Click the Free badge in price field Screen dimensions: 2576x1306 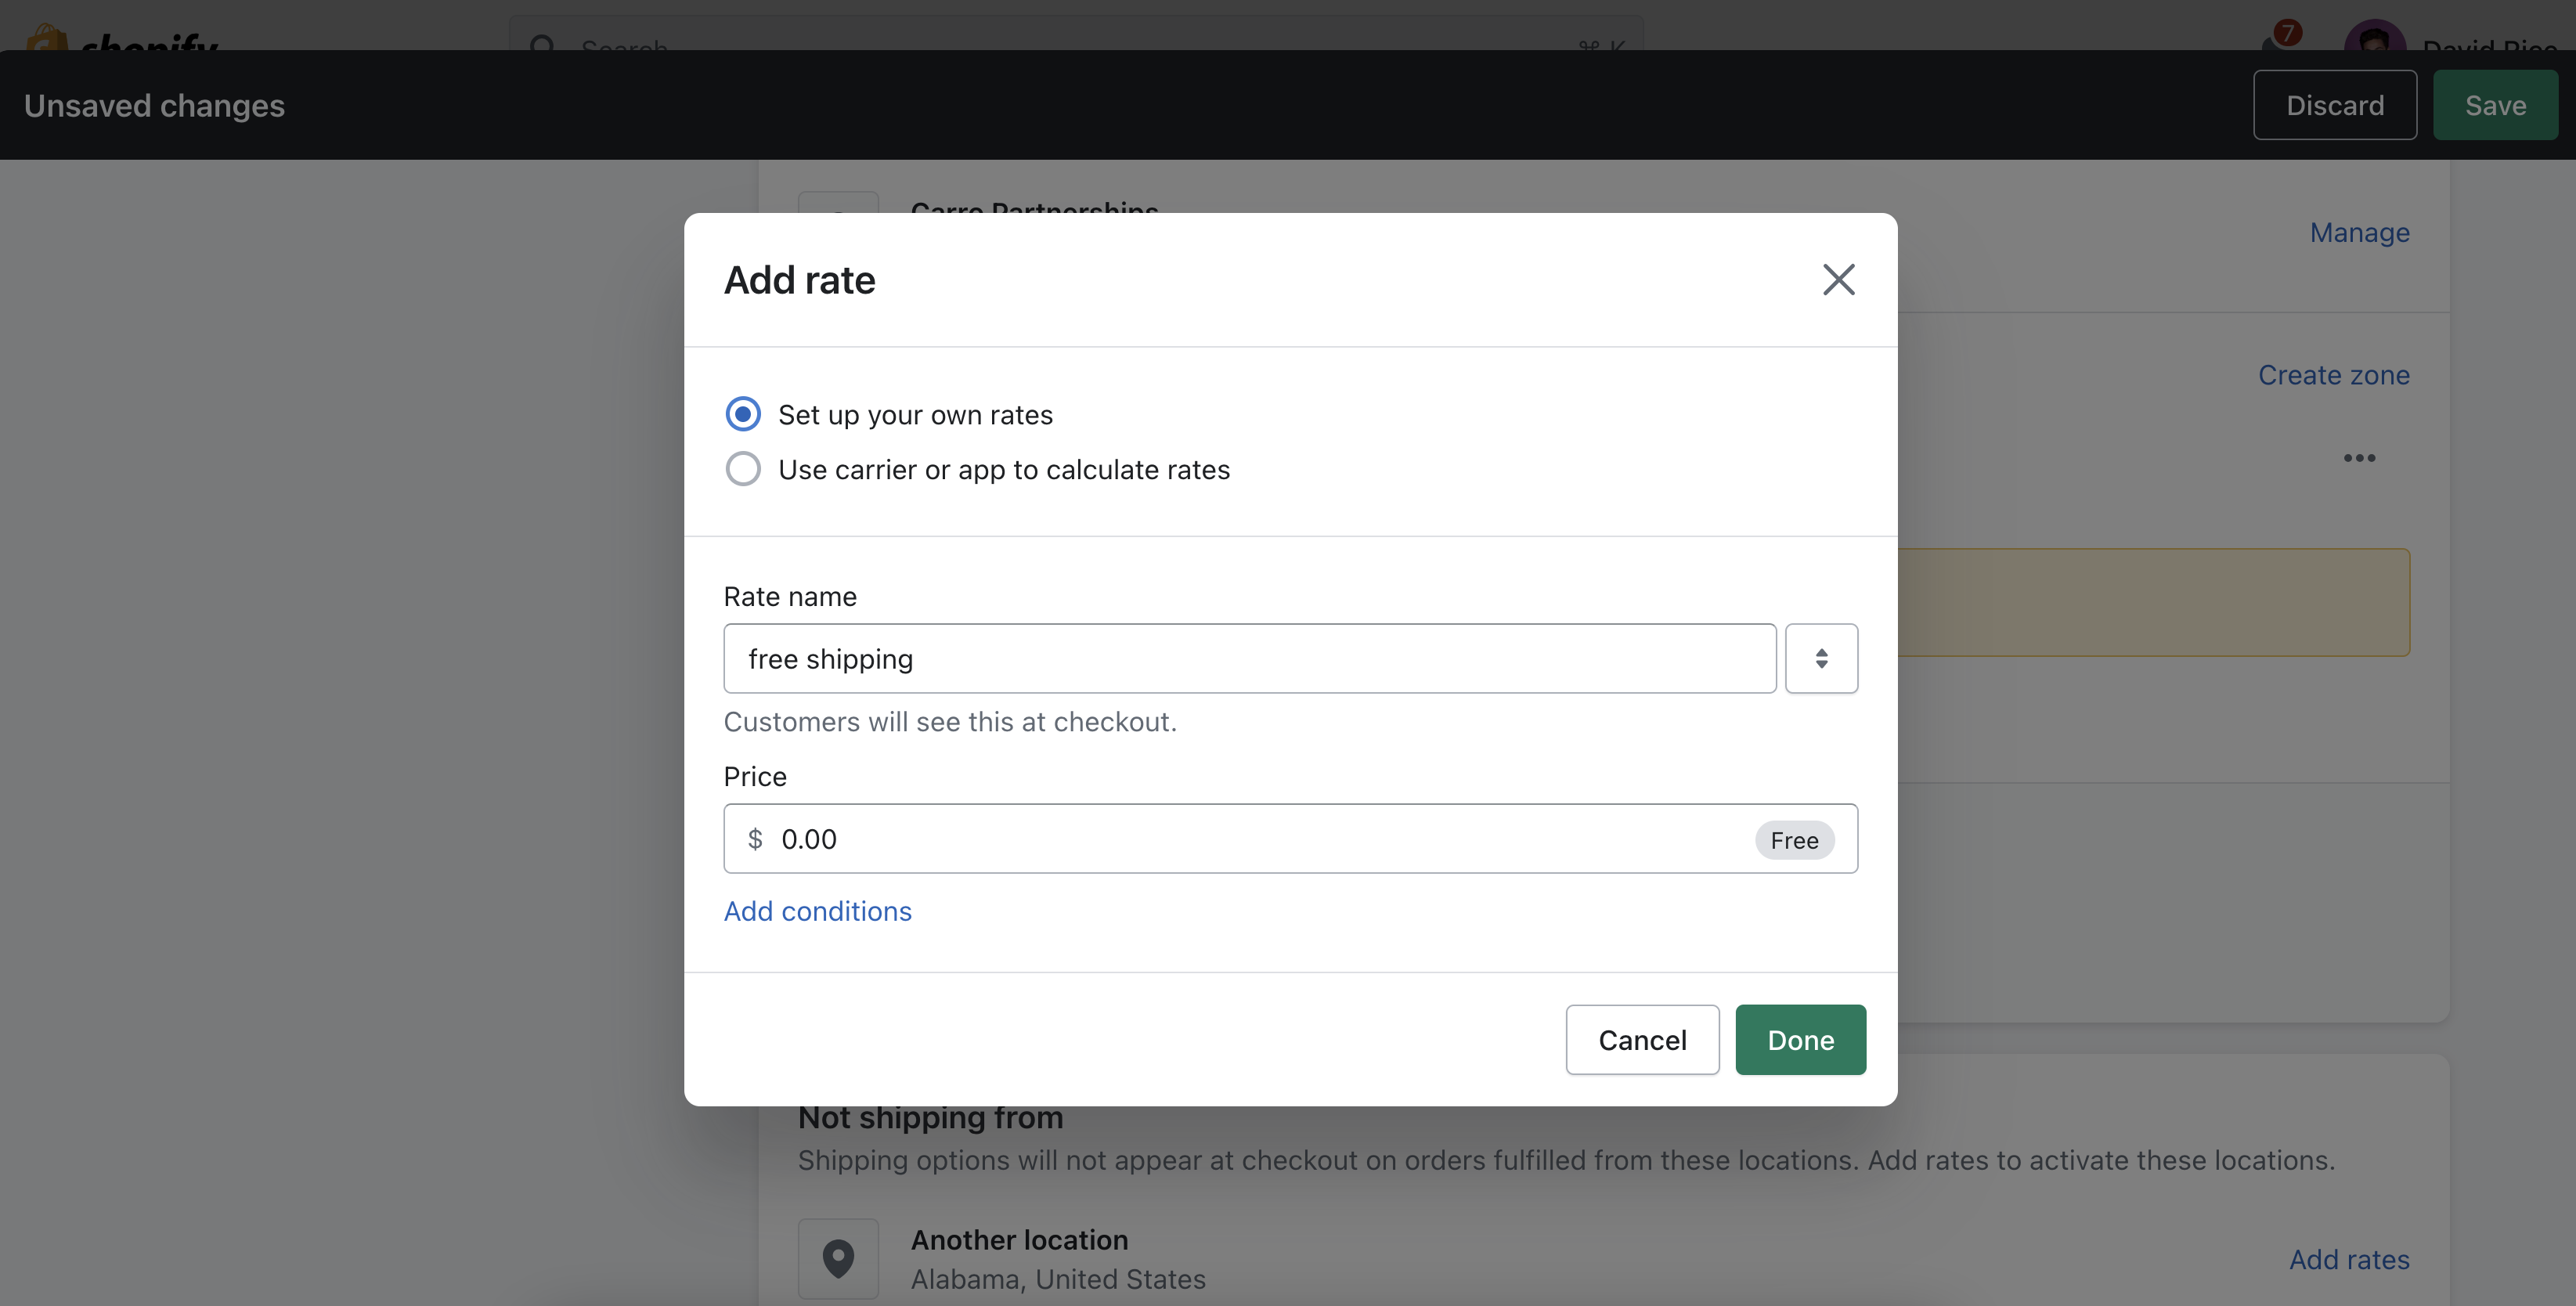coord(1794,840)
